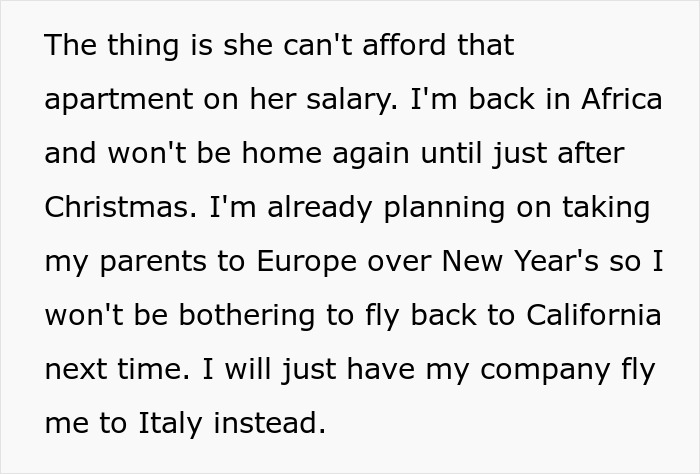Click the word "Africa" in the text

tap(623, 100)
